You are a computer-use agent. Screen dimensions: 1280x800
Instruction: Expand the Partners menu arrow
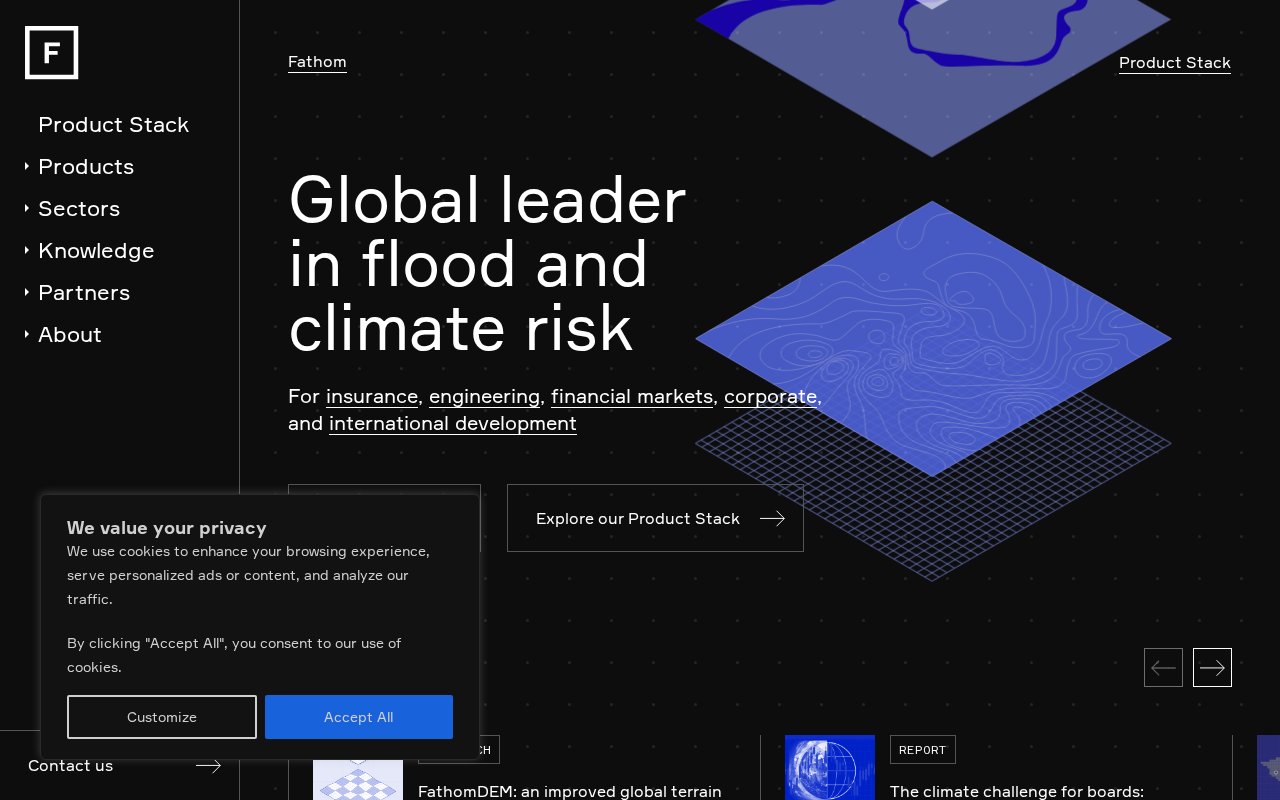tap(27, 292)
